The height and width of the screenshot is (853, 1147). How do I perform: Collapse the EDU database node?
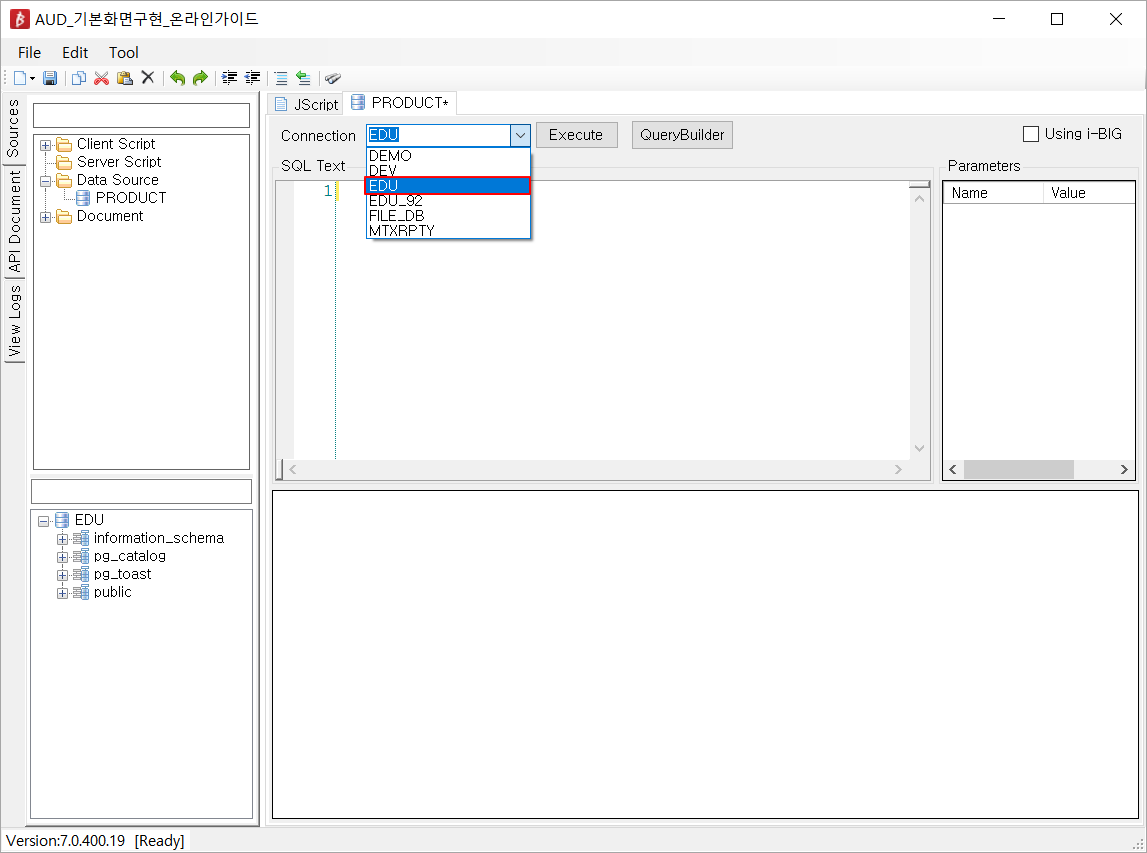[x=44, y=521]
